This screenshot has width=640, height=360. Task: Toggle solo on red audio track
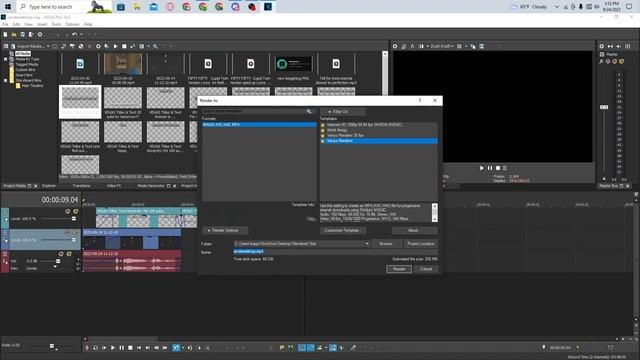(69, 254)
